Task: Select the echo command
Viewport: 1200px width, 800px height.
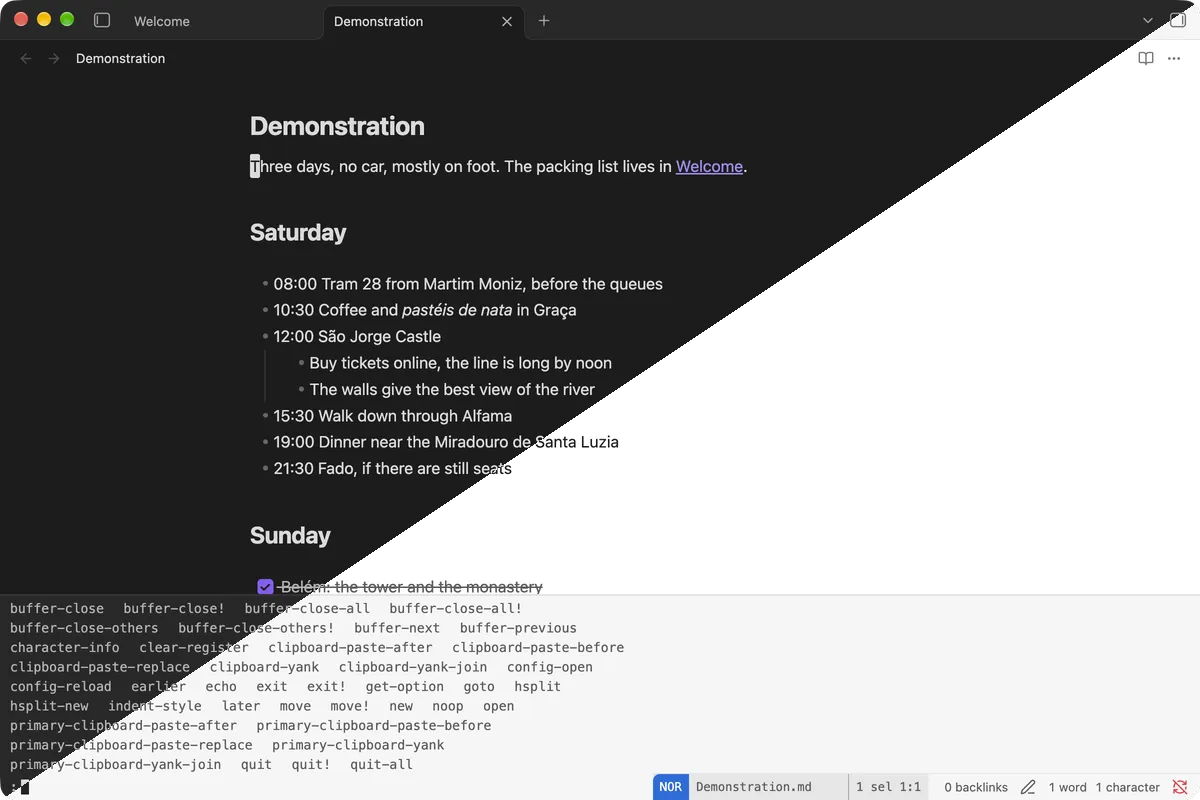Action: [221, 686]
